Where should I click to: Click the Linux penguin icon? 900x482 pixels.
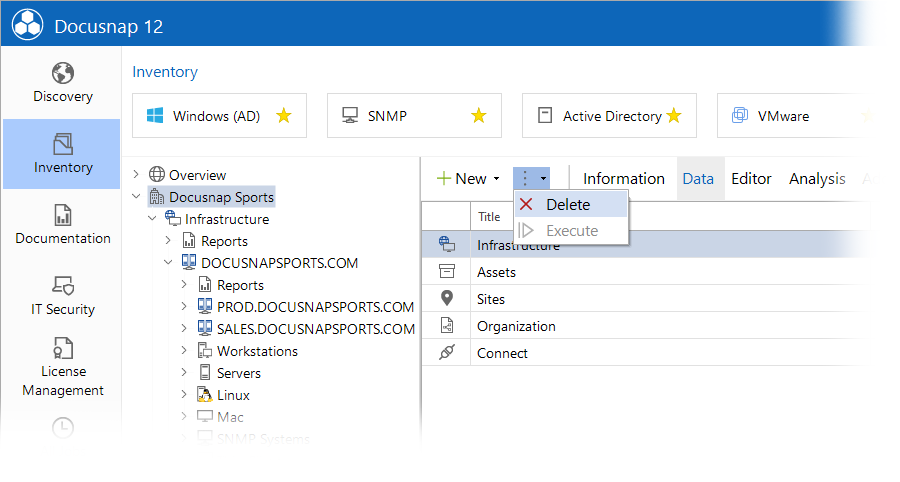[x=205, y=394]
